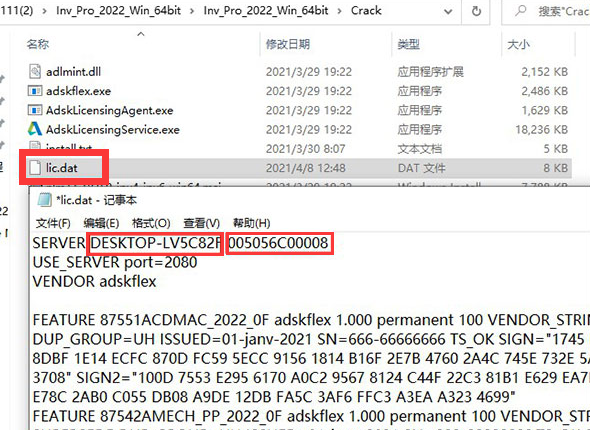Select the adskflex.exe file name

(x=78, y=91)
